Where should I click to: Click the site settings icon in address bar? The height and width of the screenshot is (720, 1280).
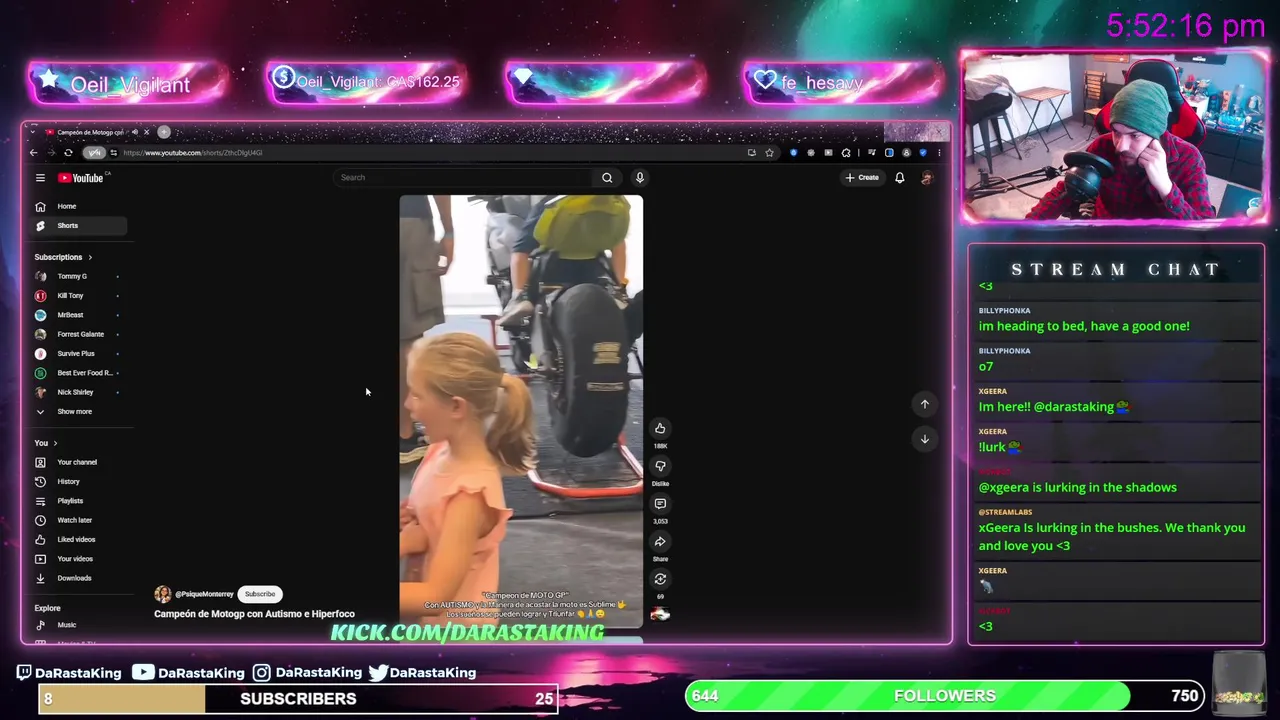pyautogui.click(x=113, y=153)
